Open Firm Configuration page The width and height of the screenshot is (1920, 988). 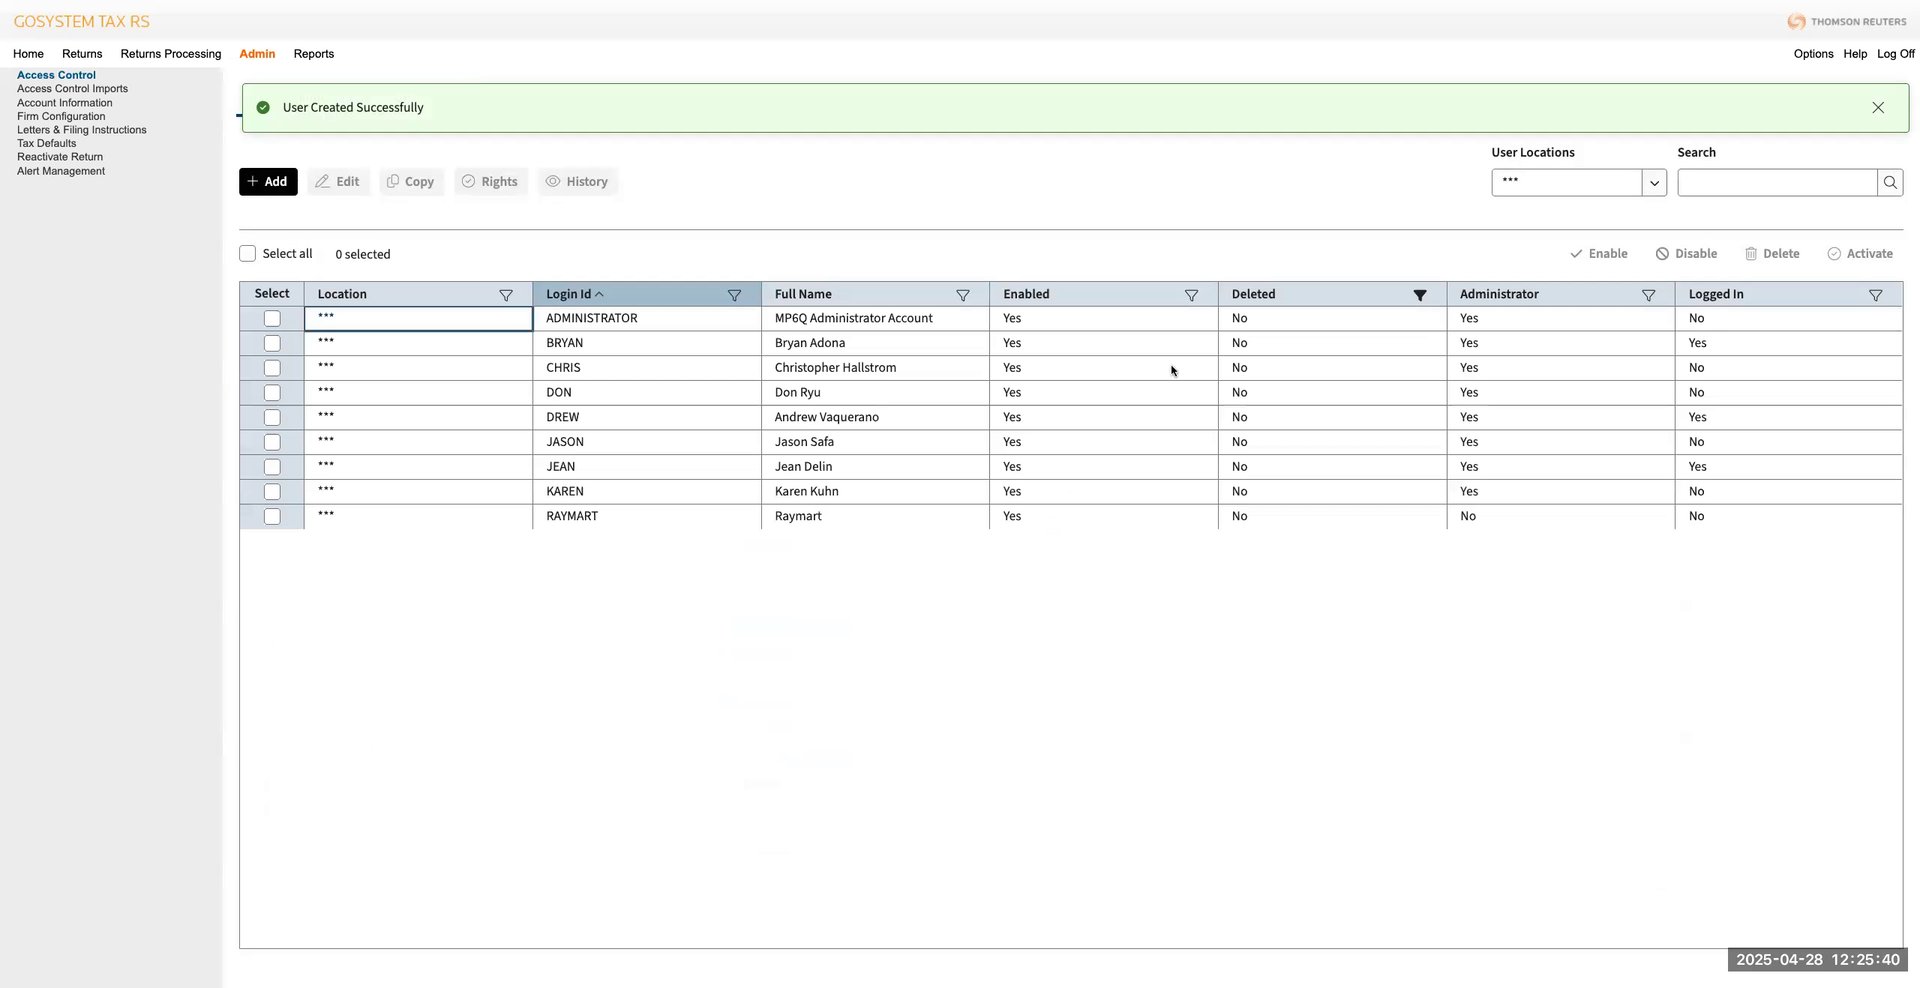coord(61,116)
